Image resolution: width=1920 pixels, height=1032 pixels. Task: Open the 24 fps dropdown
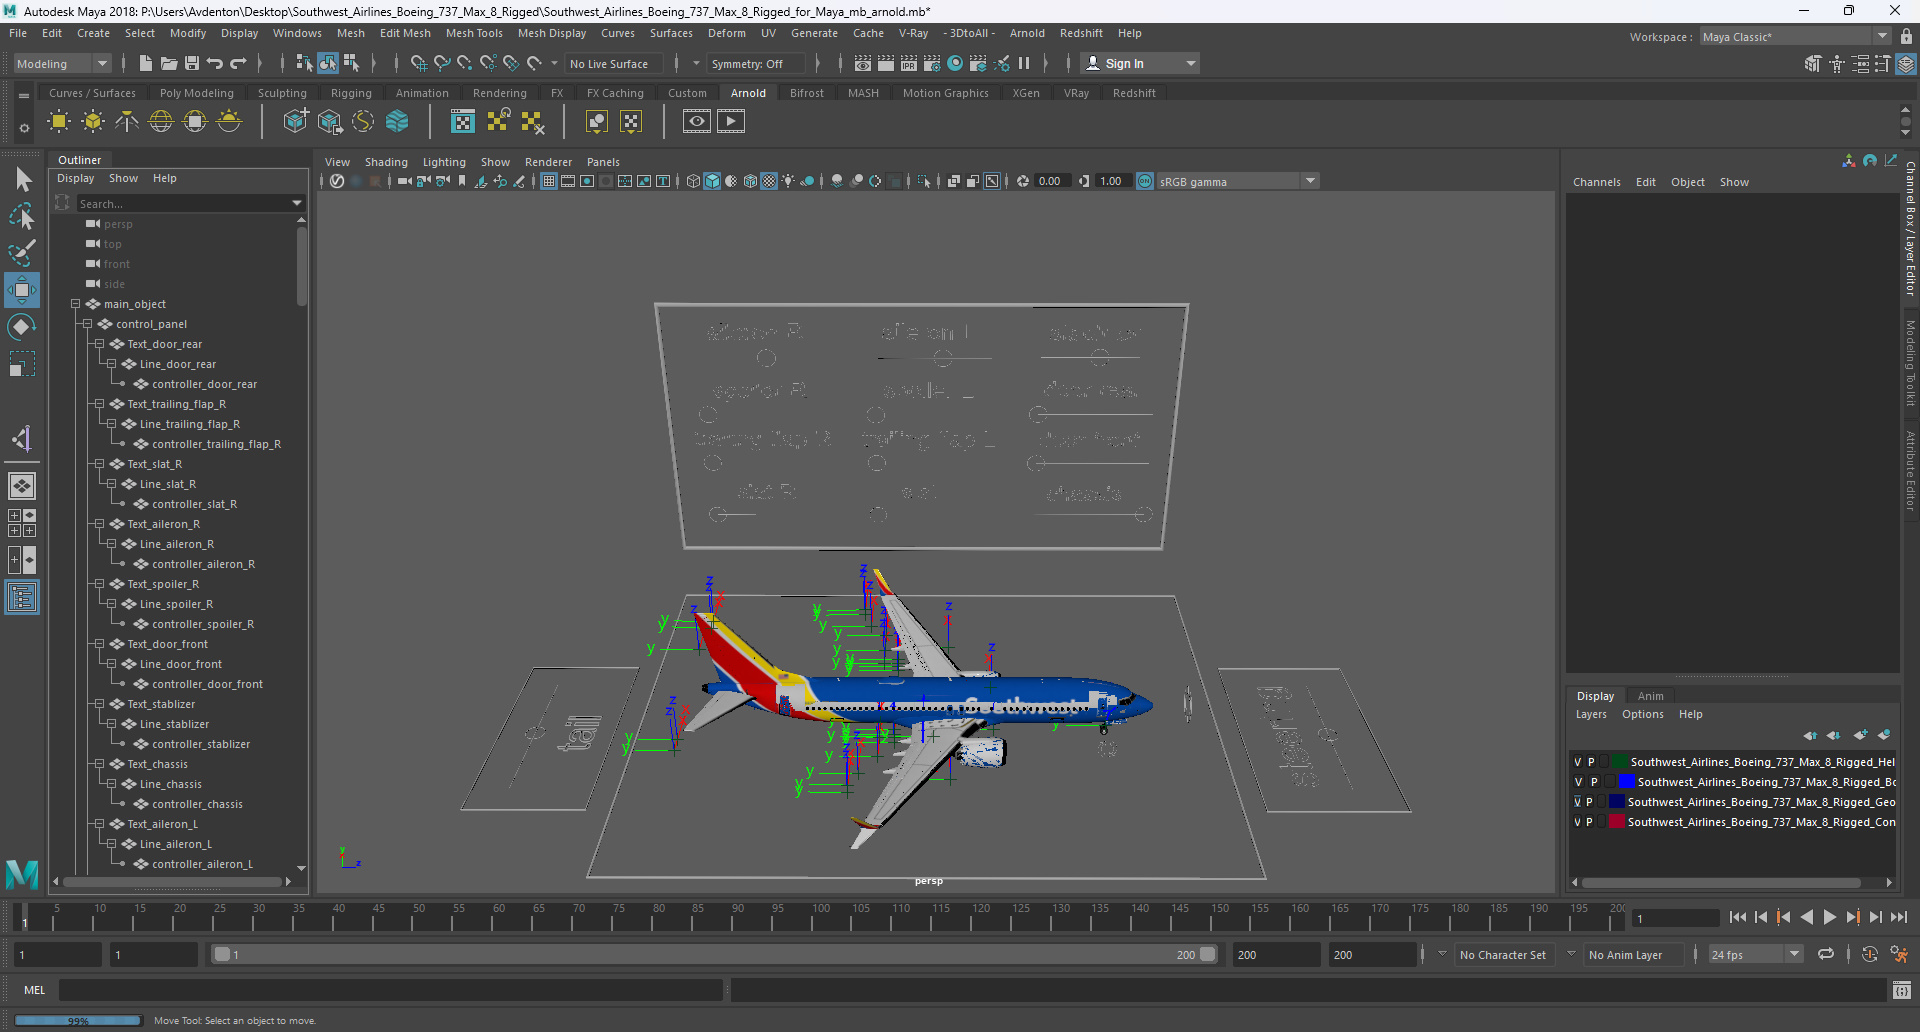1755,955
